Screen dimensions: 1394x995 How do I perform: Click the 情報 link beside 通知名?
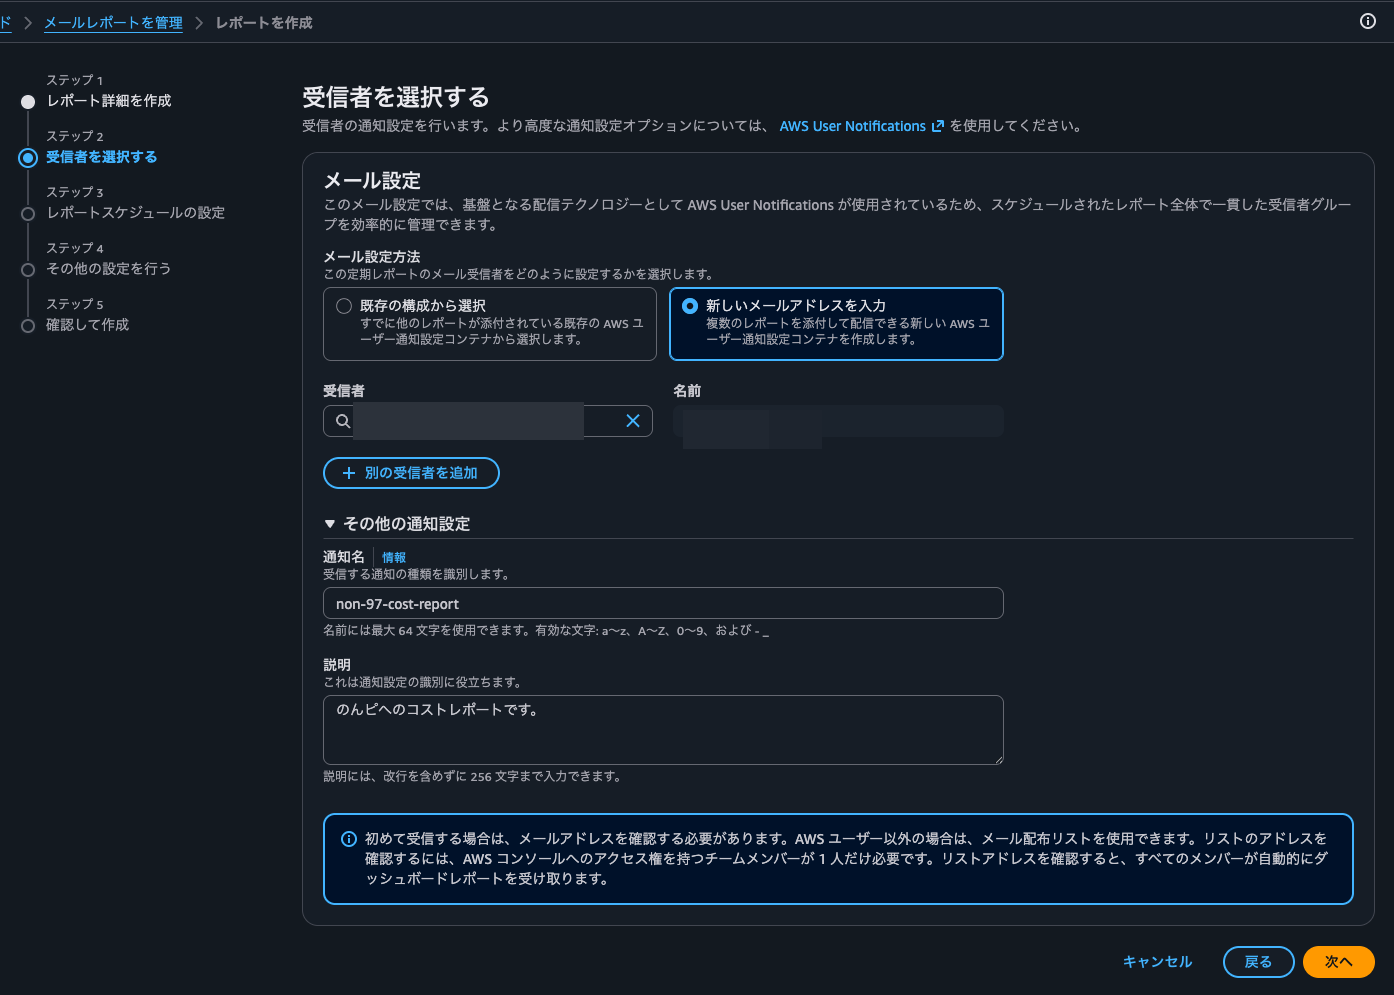point(393,556)
